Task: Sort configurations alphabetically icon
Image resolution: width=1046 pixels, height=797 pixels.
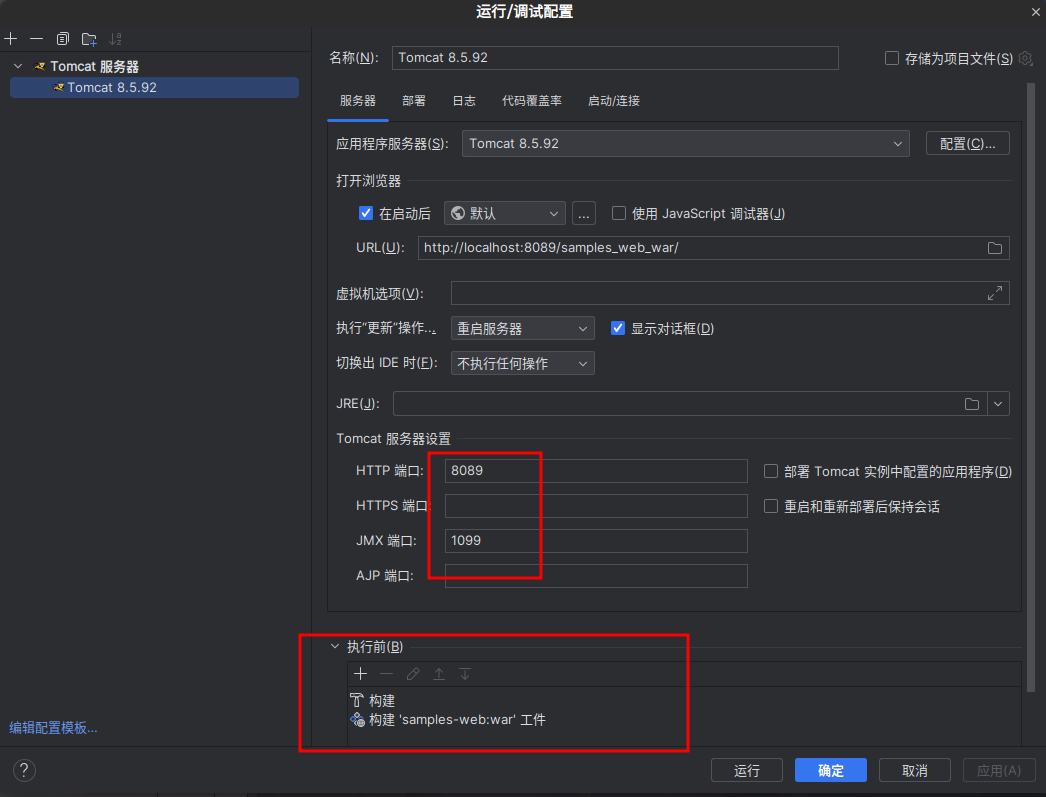Action: pos(115,39)
